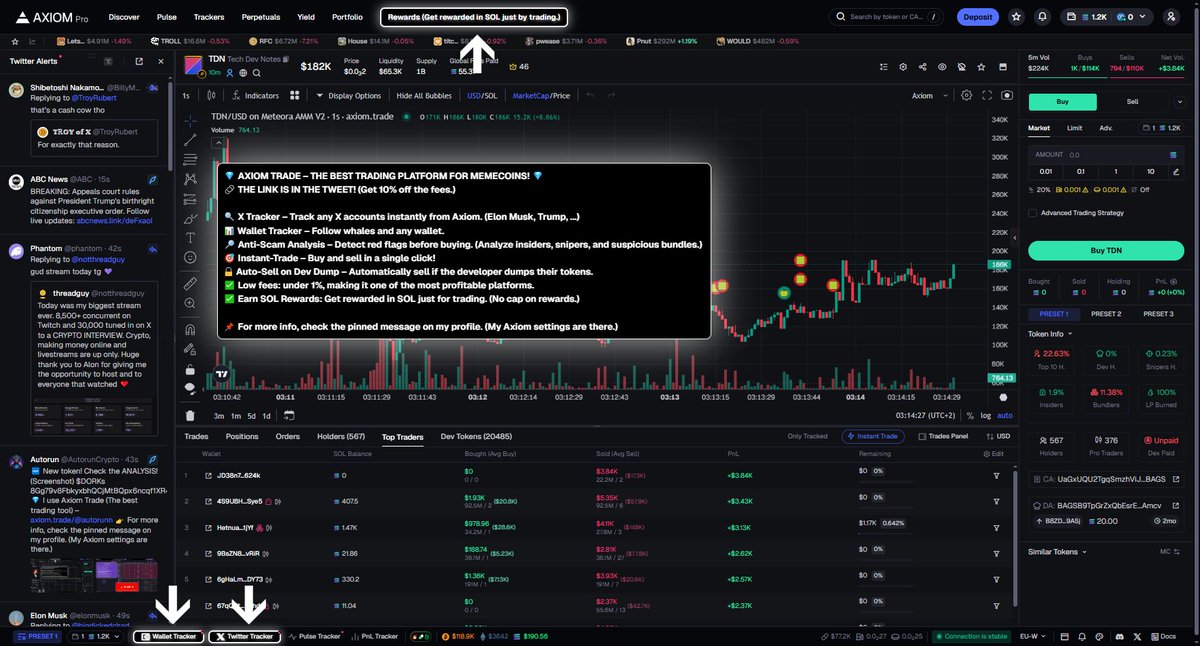The height and width of the screenshot is (646, 1200).
Task: Select the 5d timeframe range
Action: [252, 416]
